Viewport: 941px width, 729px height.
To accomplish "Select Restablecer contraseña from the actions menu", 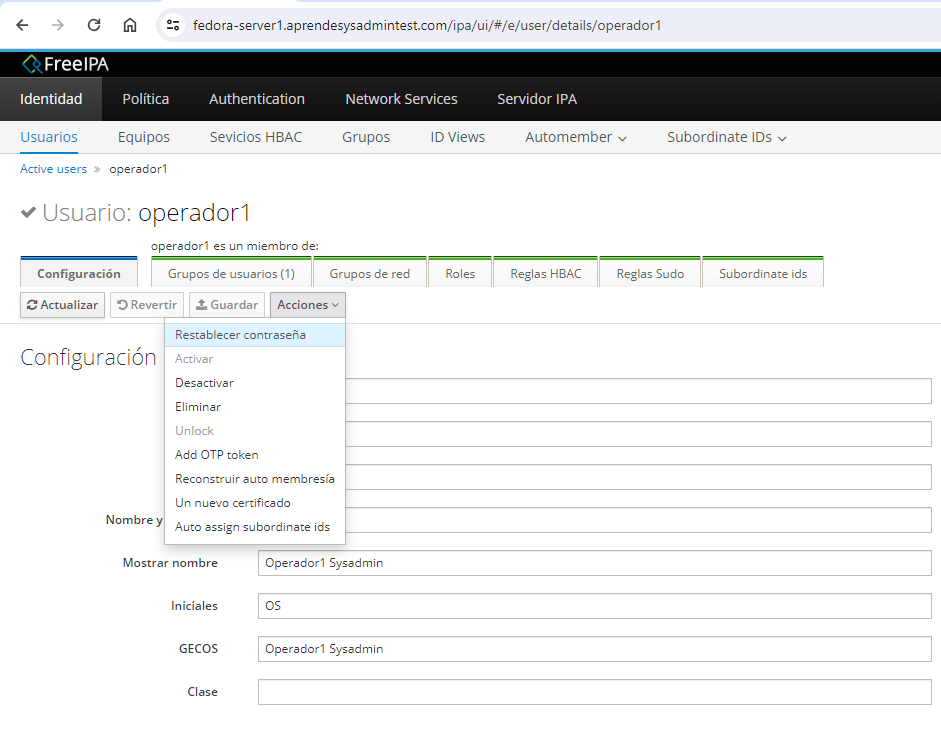I will [x=240, y=335].
